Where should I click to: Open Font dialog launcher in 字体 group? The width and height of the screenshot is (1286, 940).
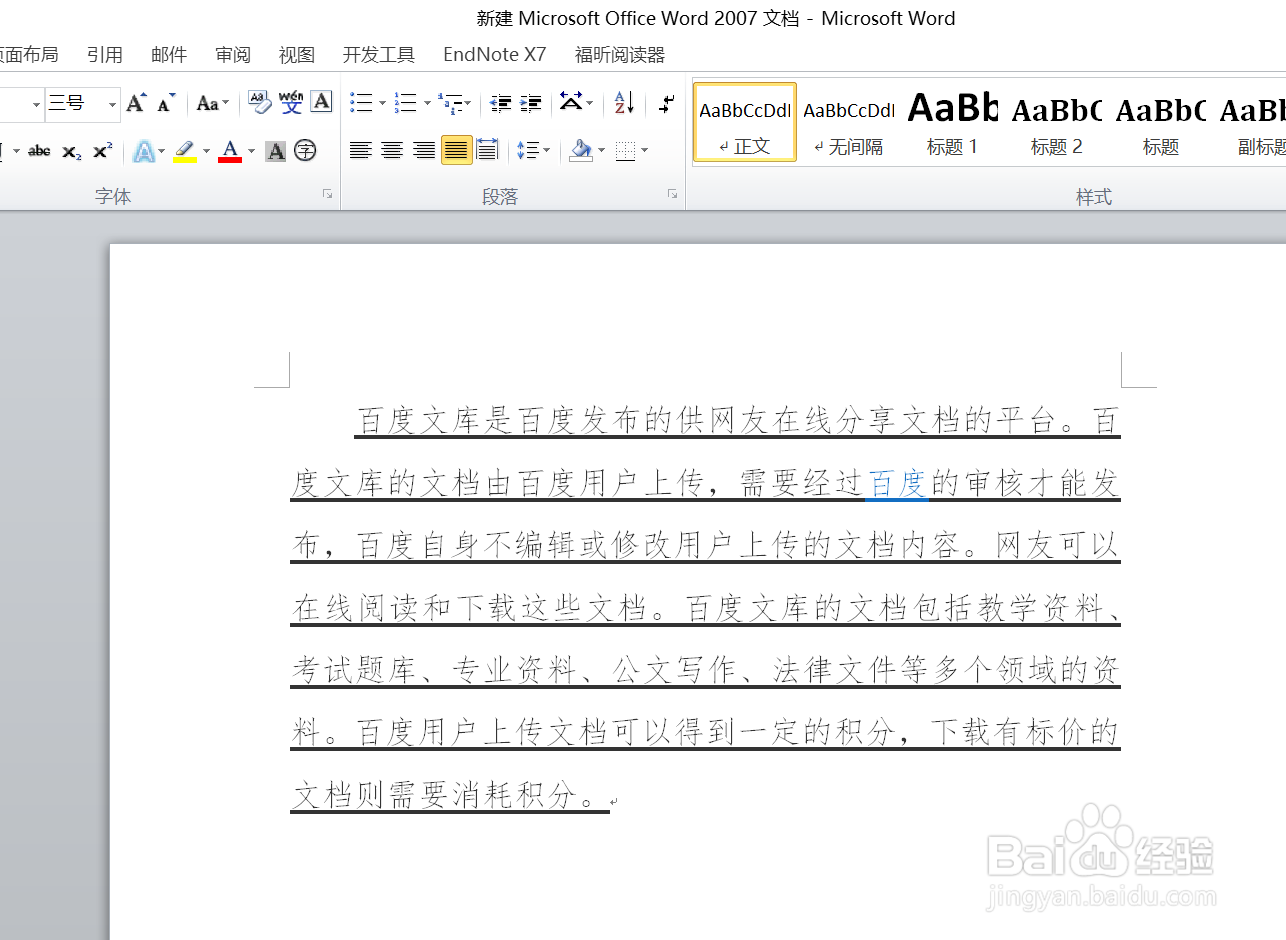[x=327, y=194]
